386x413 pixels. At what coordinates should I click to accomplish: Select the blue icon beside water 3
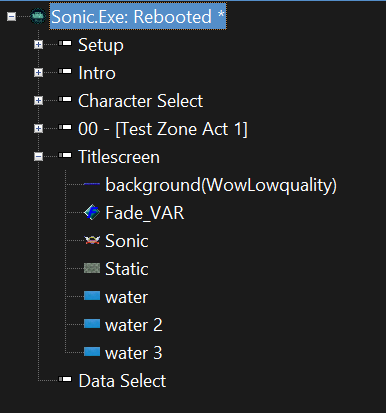[92, 352]
